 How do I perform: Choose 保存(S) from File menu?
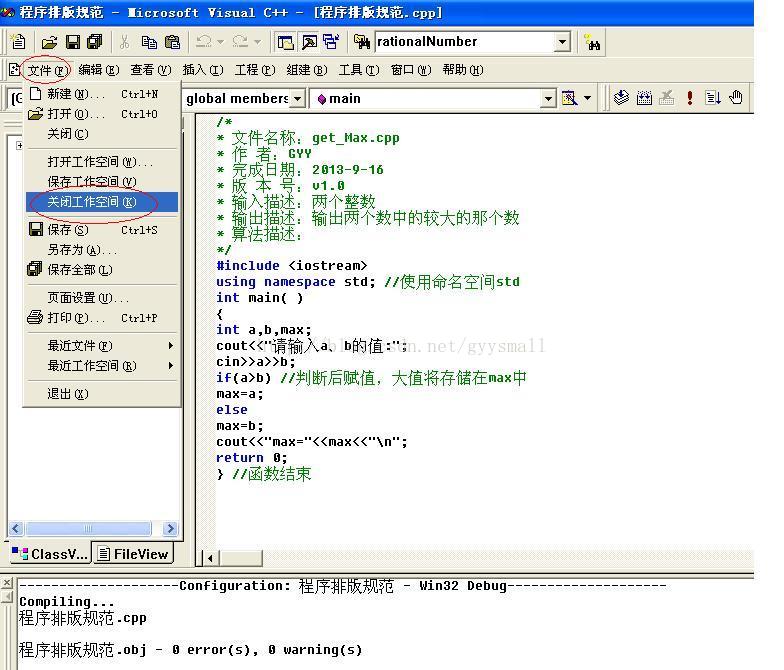(102, 230)
